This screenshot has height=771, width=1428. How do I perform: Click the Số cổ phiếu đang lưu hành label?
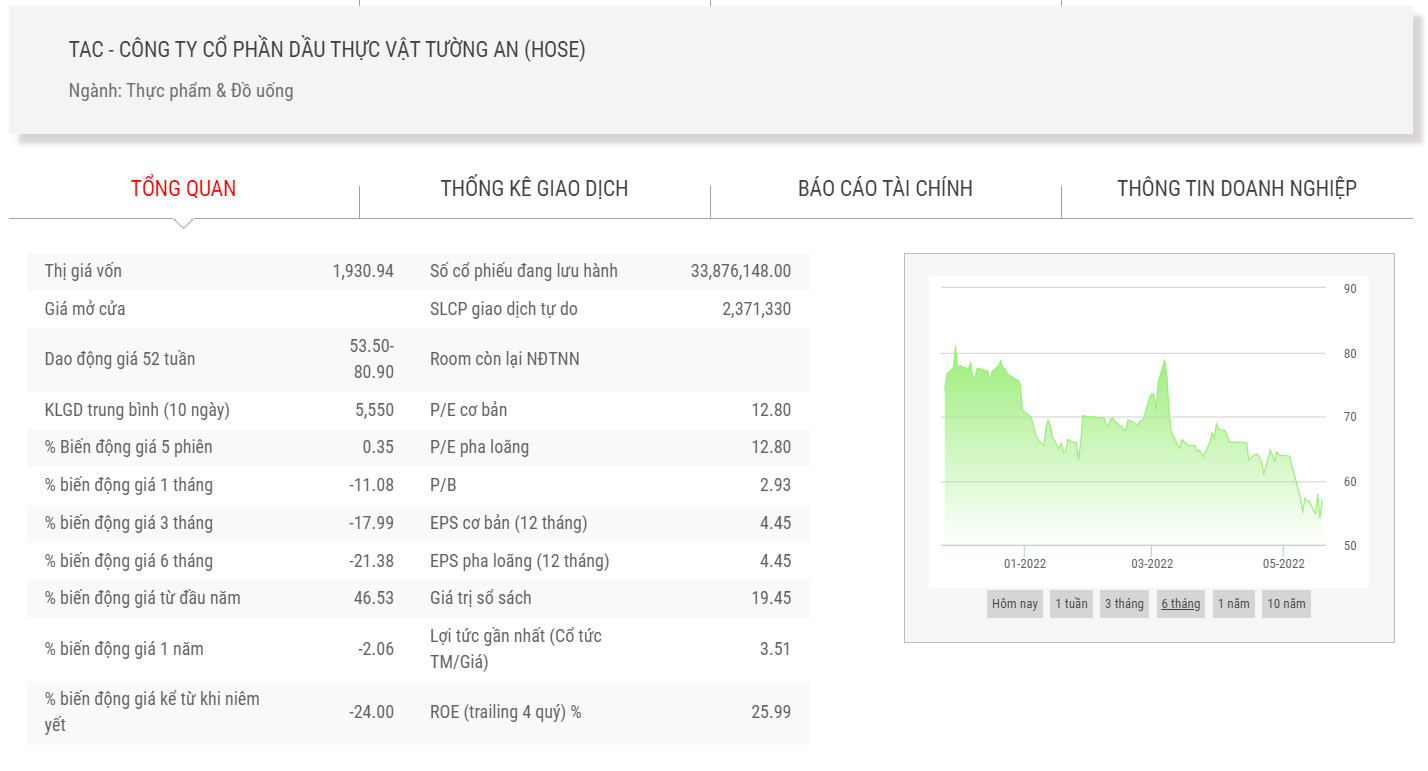524,271
